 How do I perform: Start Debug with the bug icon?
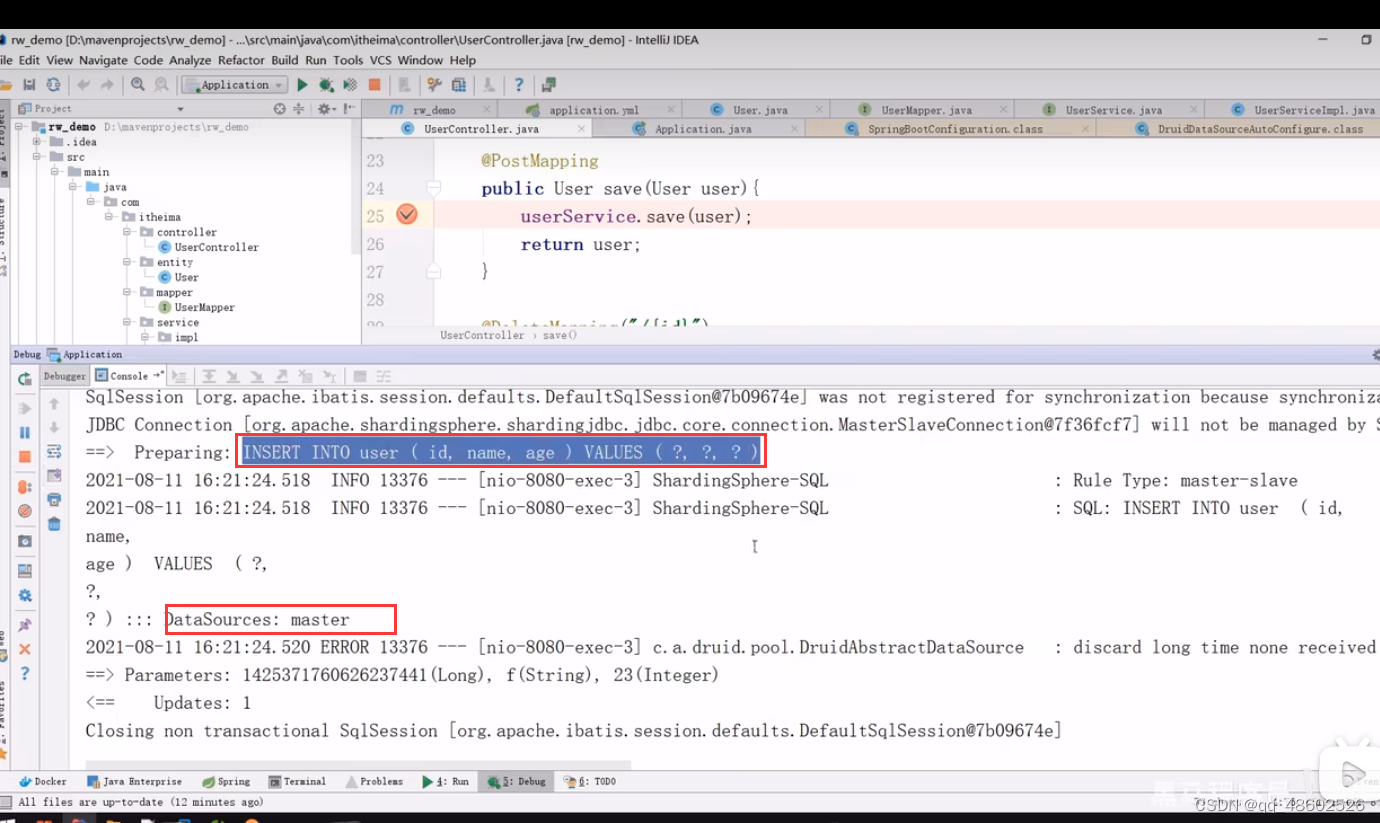(x=326, y=85)
